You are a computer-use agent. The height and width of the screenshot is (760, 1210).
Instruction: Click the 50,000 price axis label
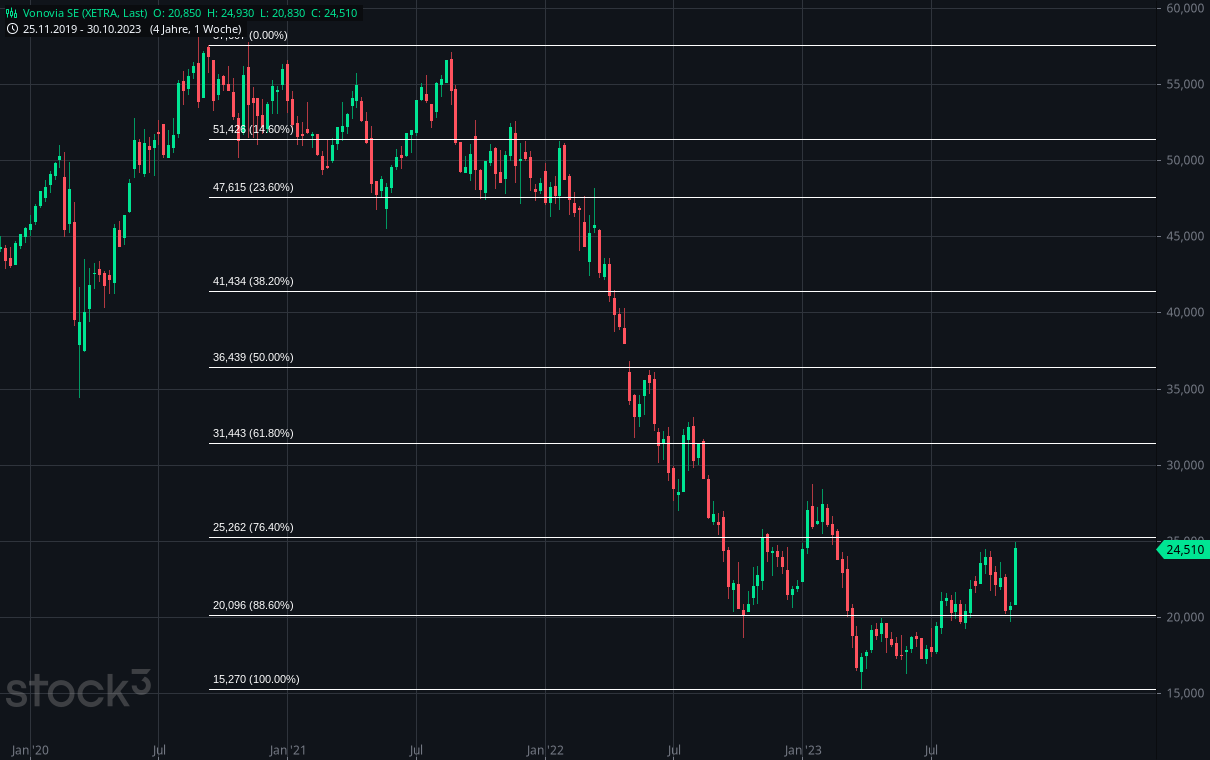click(x=1185, y=161)
